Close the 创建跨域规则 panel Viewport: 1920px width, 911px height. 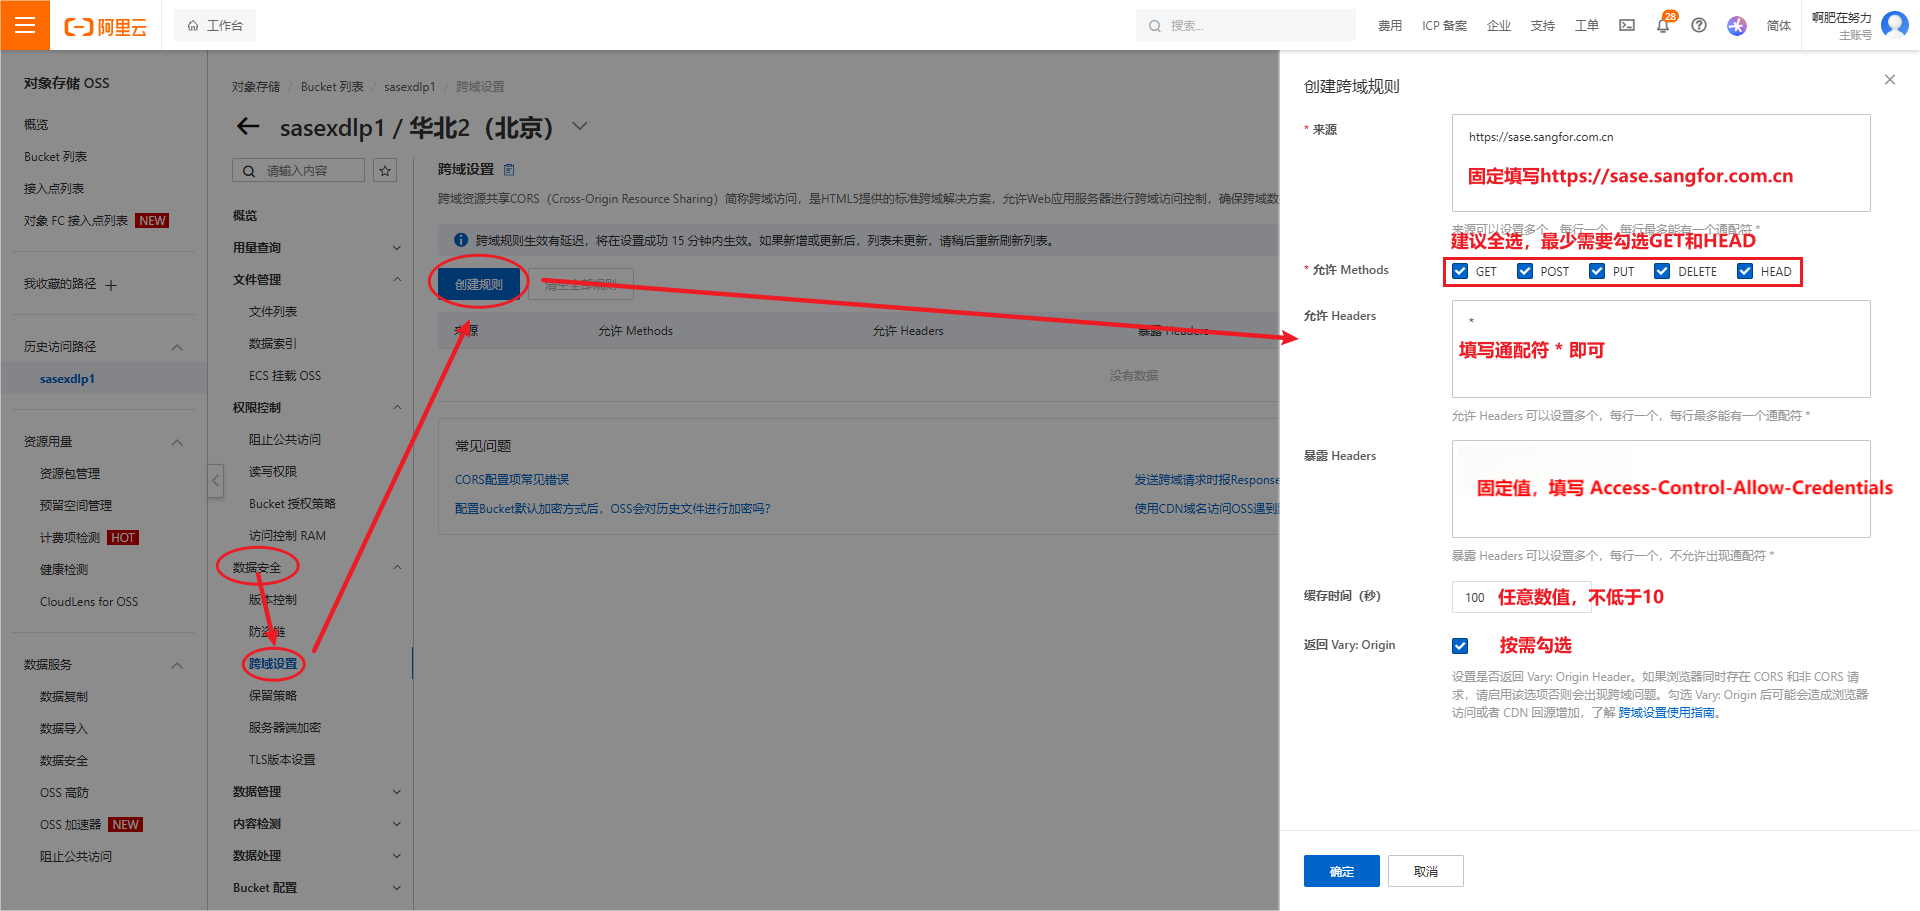(x=1889, y=80)
